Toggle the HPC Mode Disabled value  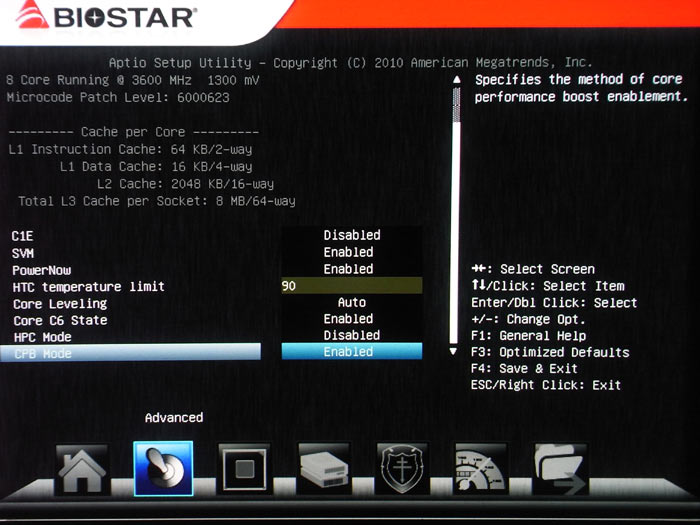[x=352, y=335]
